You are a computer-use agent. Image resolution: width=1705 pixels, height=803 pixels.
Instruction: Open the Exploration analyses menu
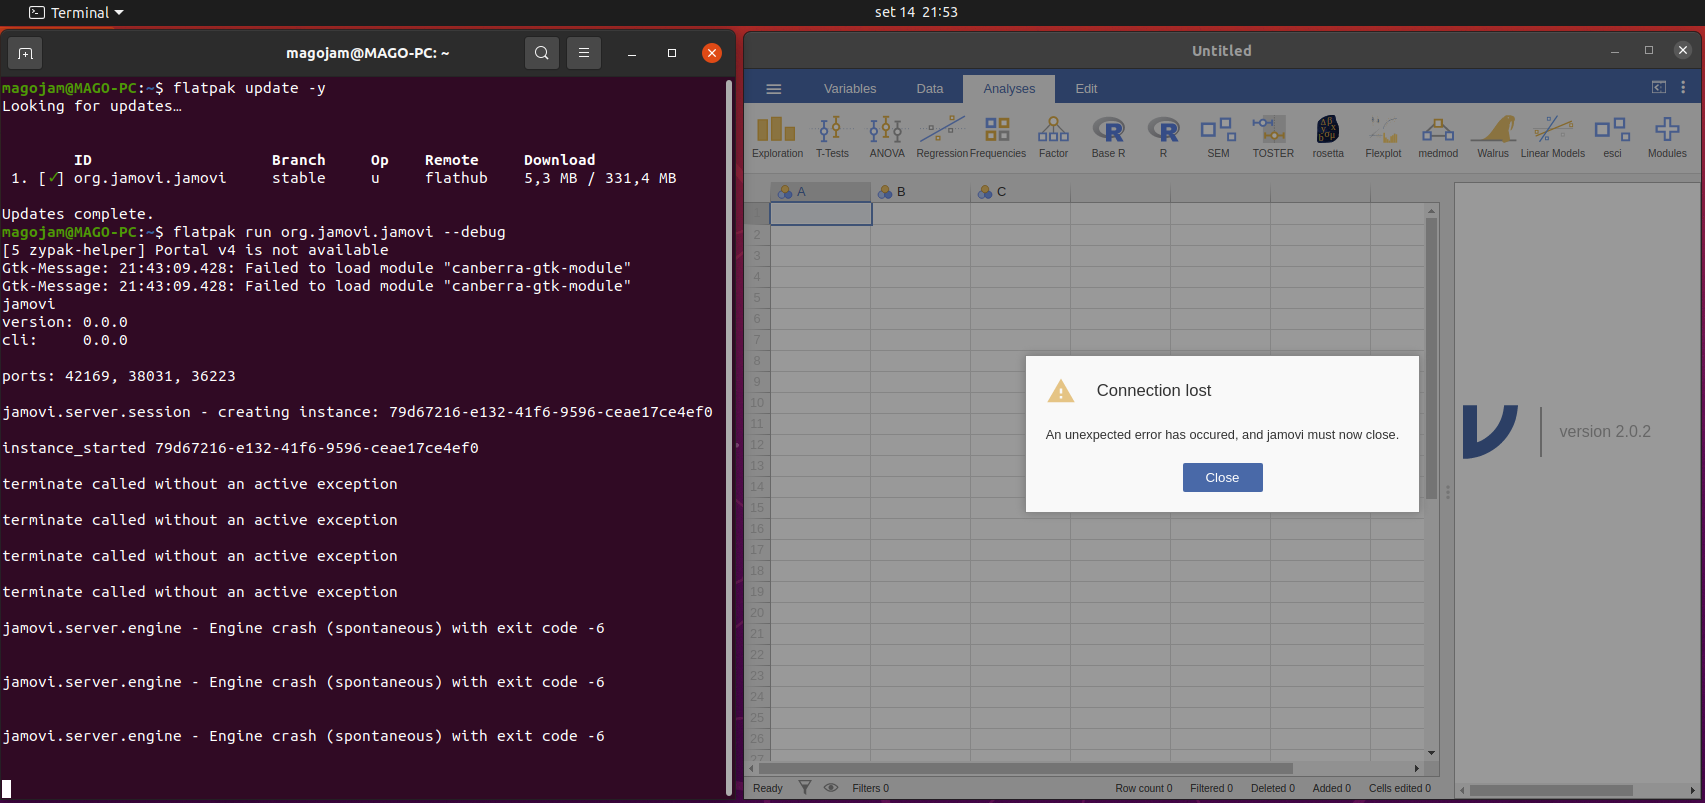[x=777, y=137]
